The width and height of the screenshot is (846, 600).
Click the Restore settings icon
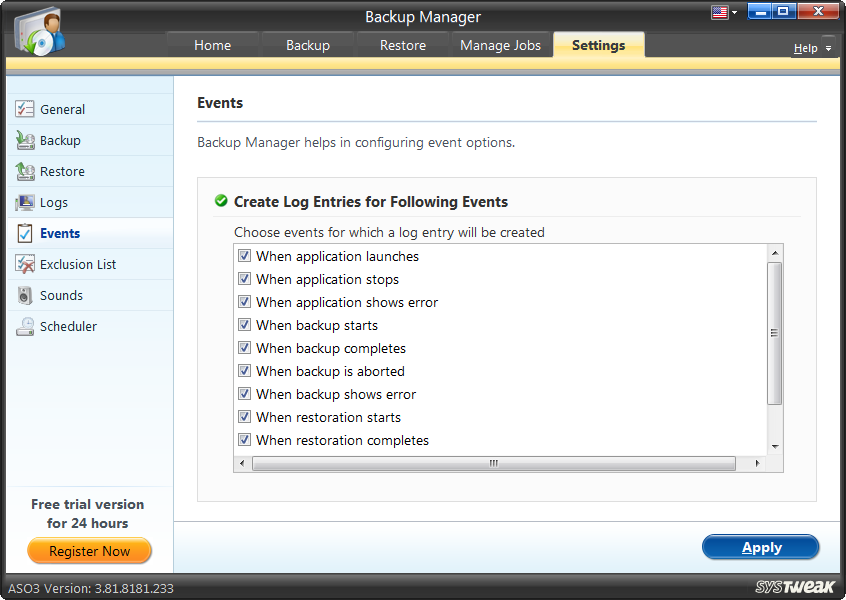24,171
